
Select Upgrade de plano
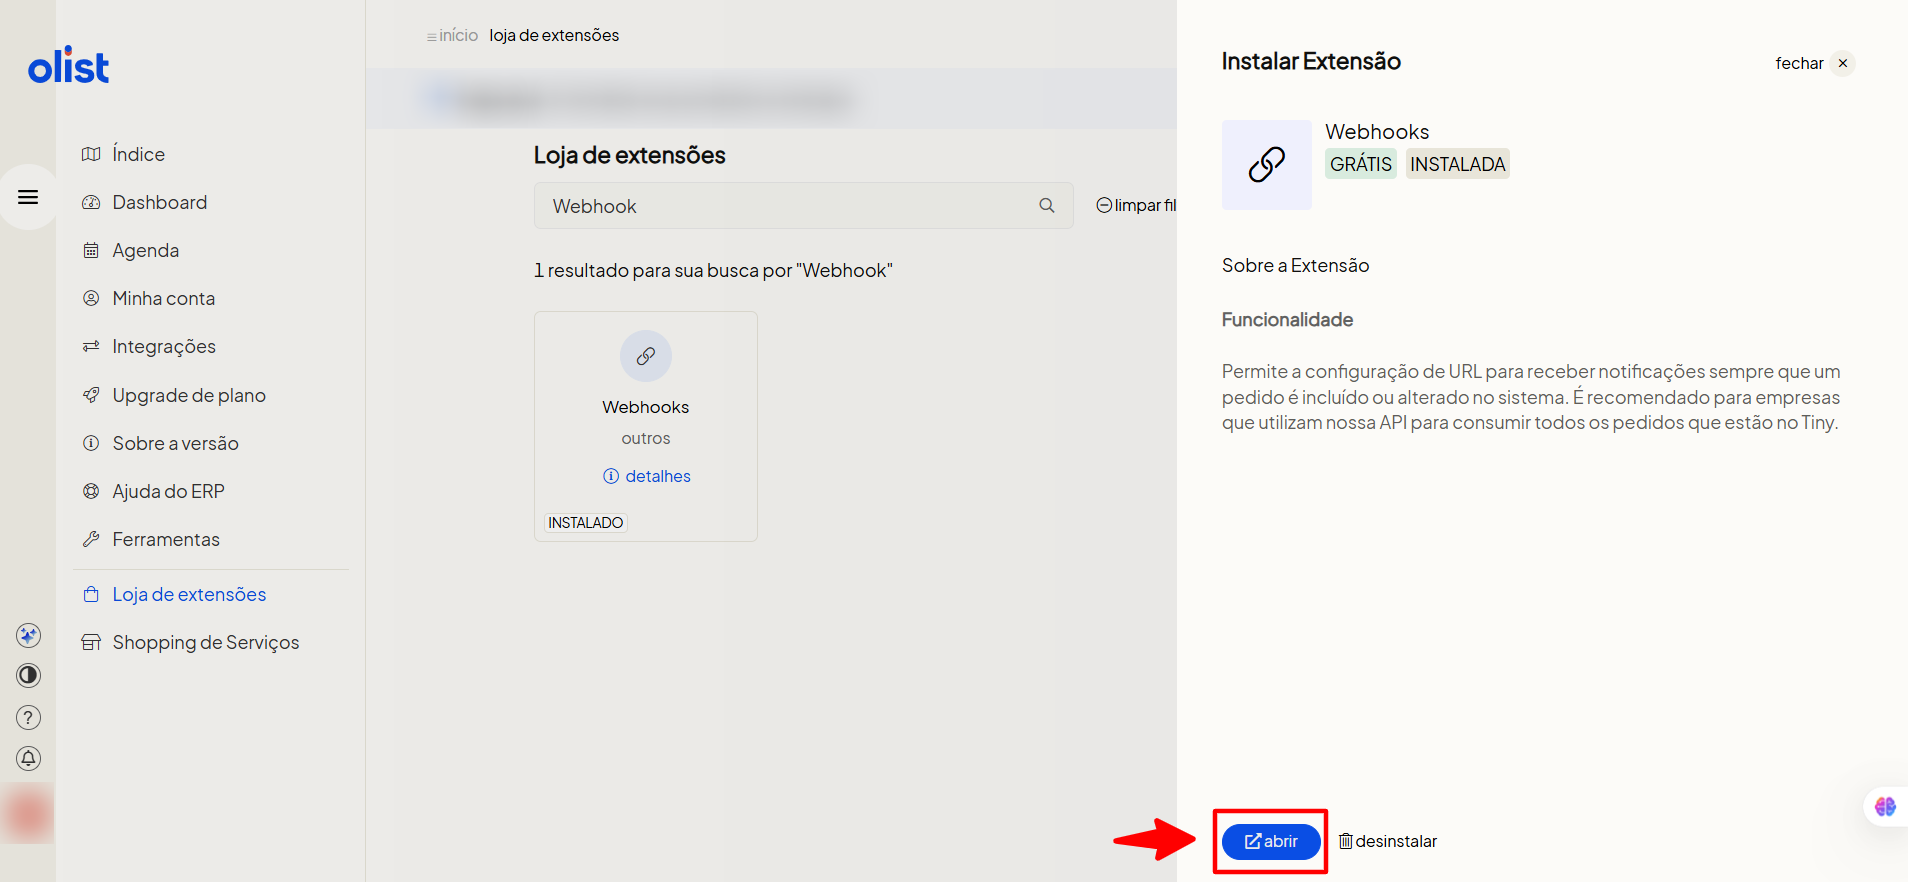(188, 395)
